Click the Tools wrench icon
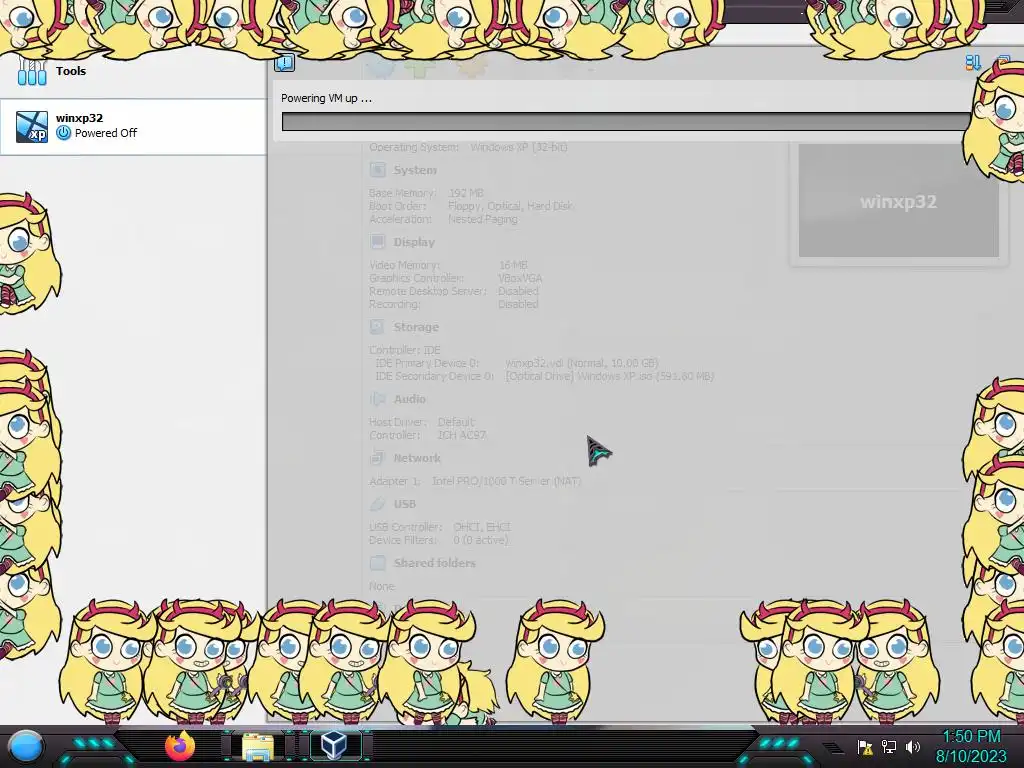 pos(31,71)
